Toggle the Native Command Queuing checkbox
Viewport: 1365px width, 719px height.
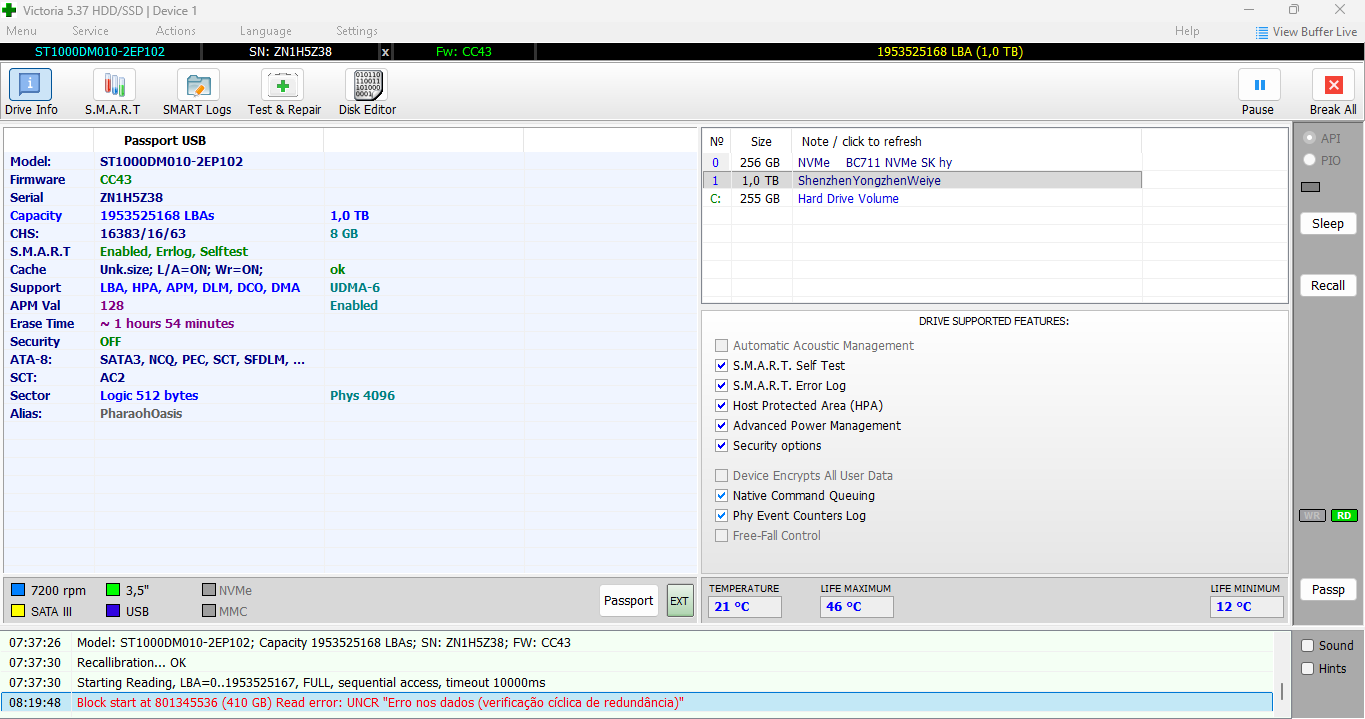(x=722, y=496)
